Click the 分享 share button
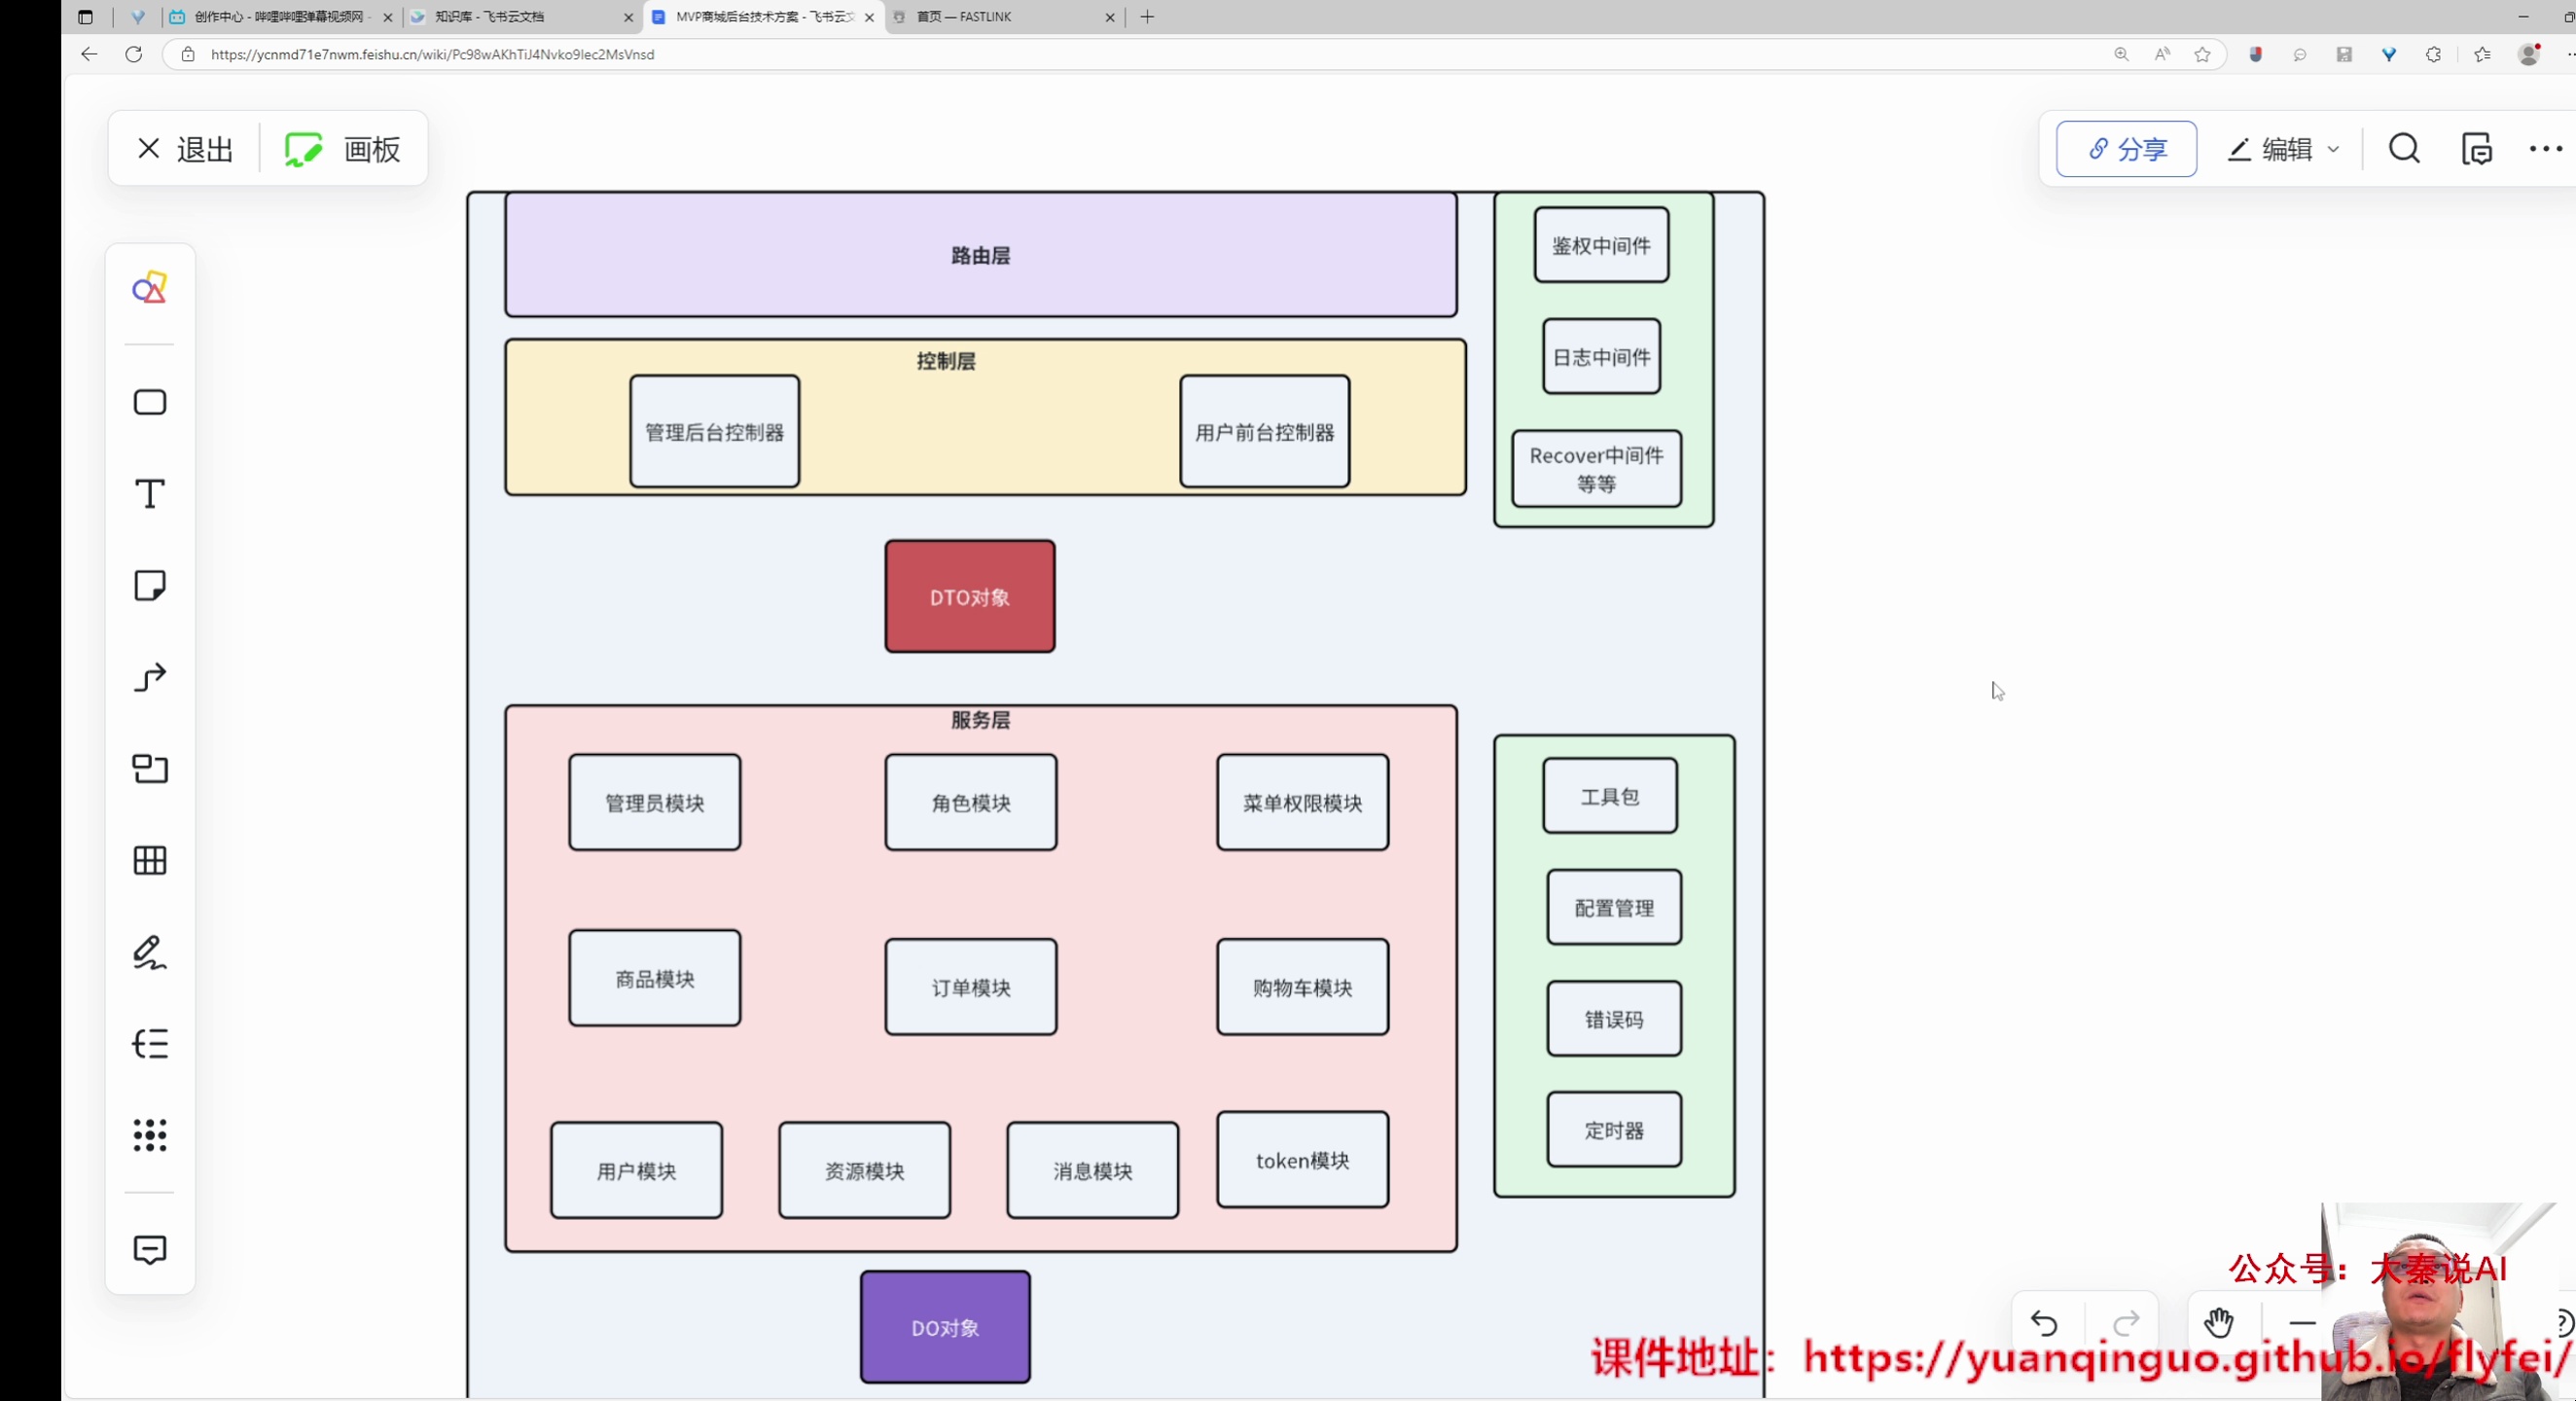 tap(2126, 149)
